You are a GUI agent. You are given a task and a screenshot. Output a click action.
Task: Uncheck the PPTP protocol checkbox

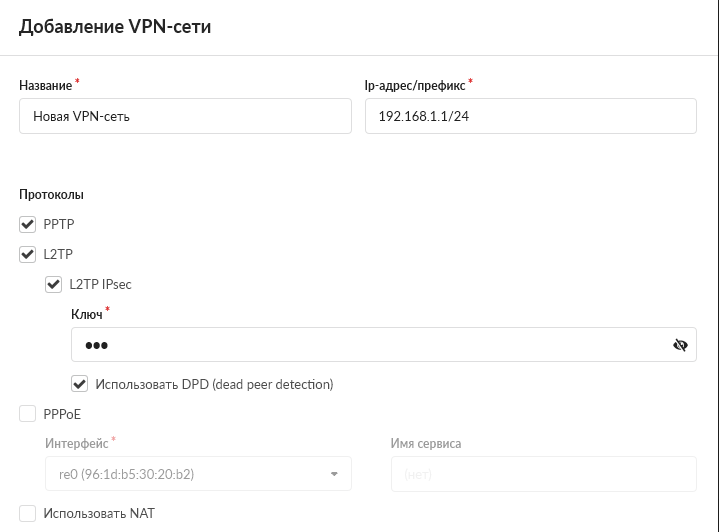coord(28,225)
